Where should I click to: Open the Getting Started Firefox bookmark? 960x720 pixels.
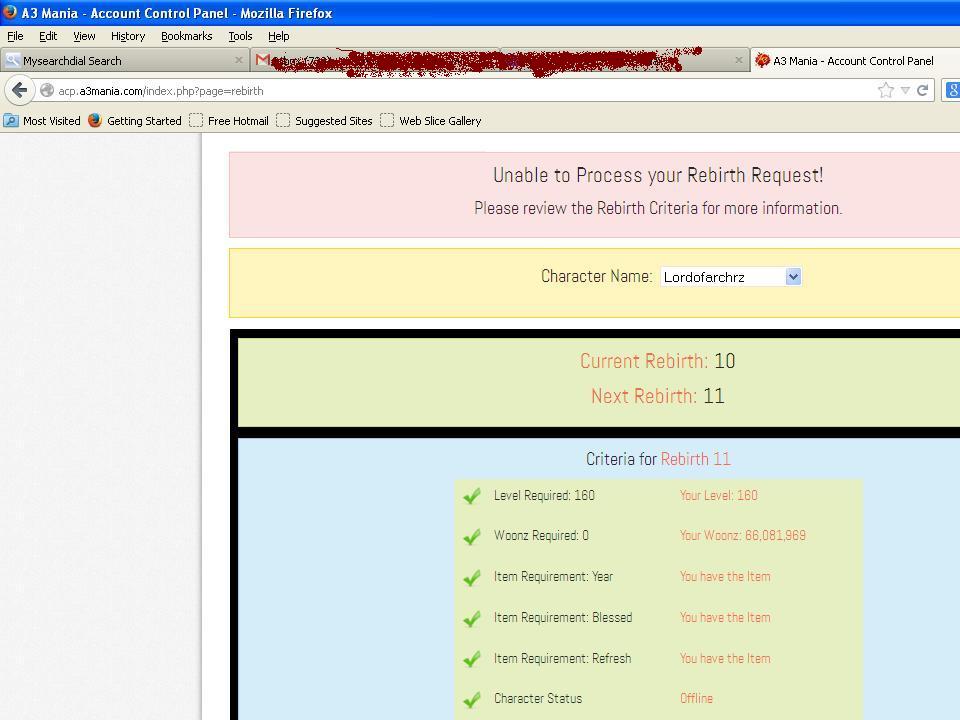click(135, 121)
